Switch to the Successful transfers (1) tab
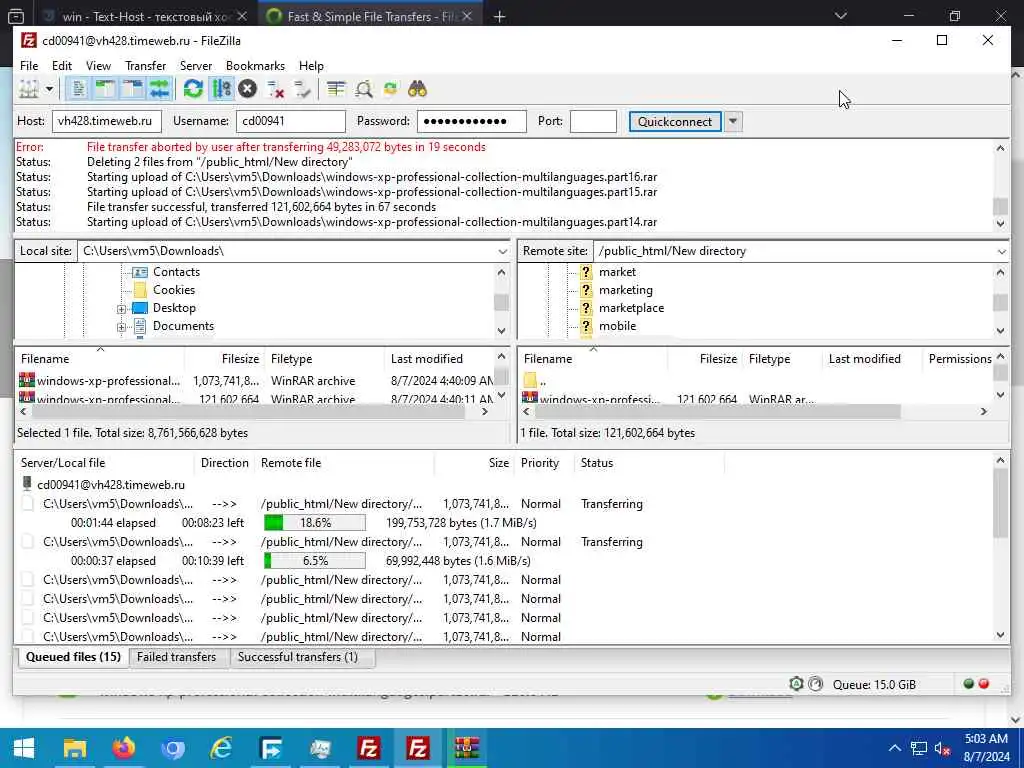The height and width of the screenshot is (768, 1024). [x=298, y=657]
